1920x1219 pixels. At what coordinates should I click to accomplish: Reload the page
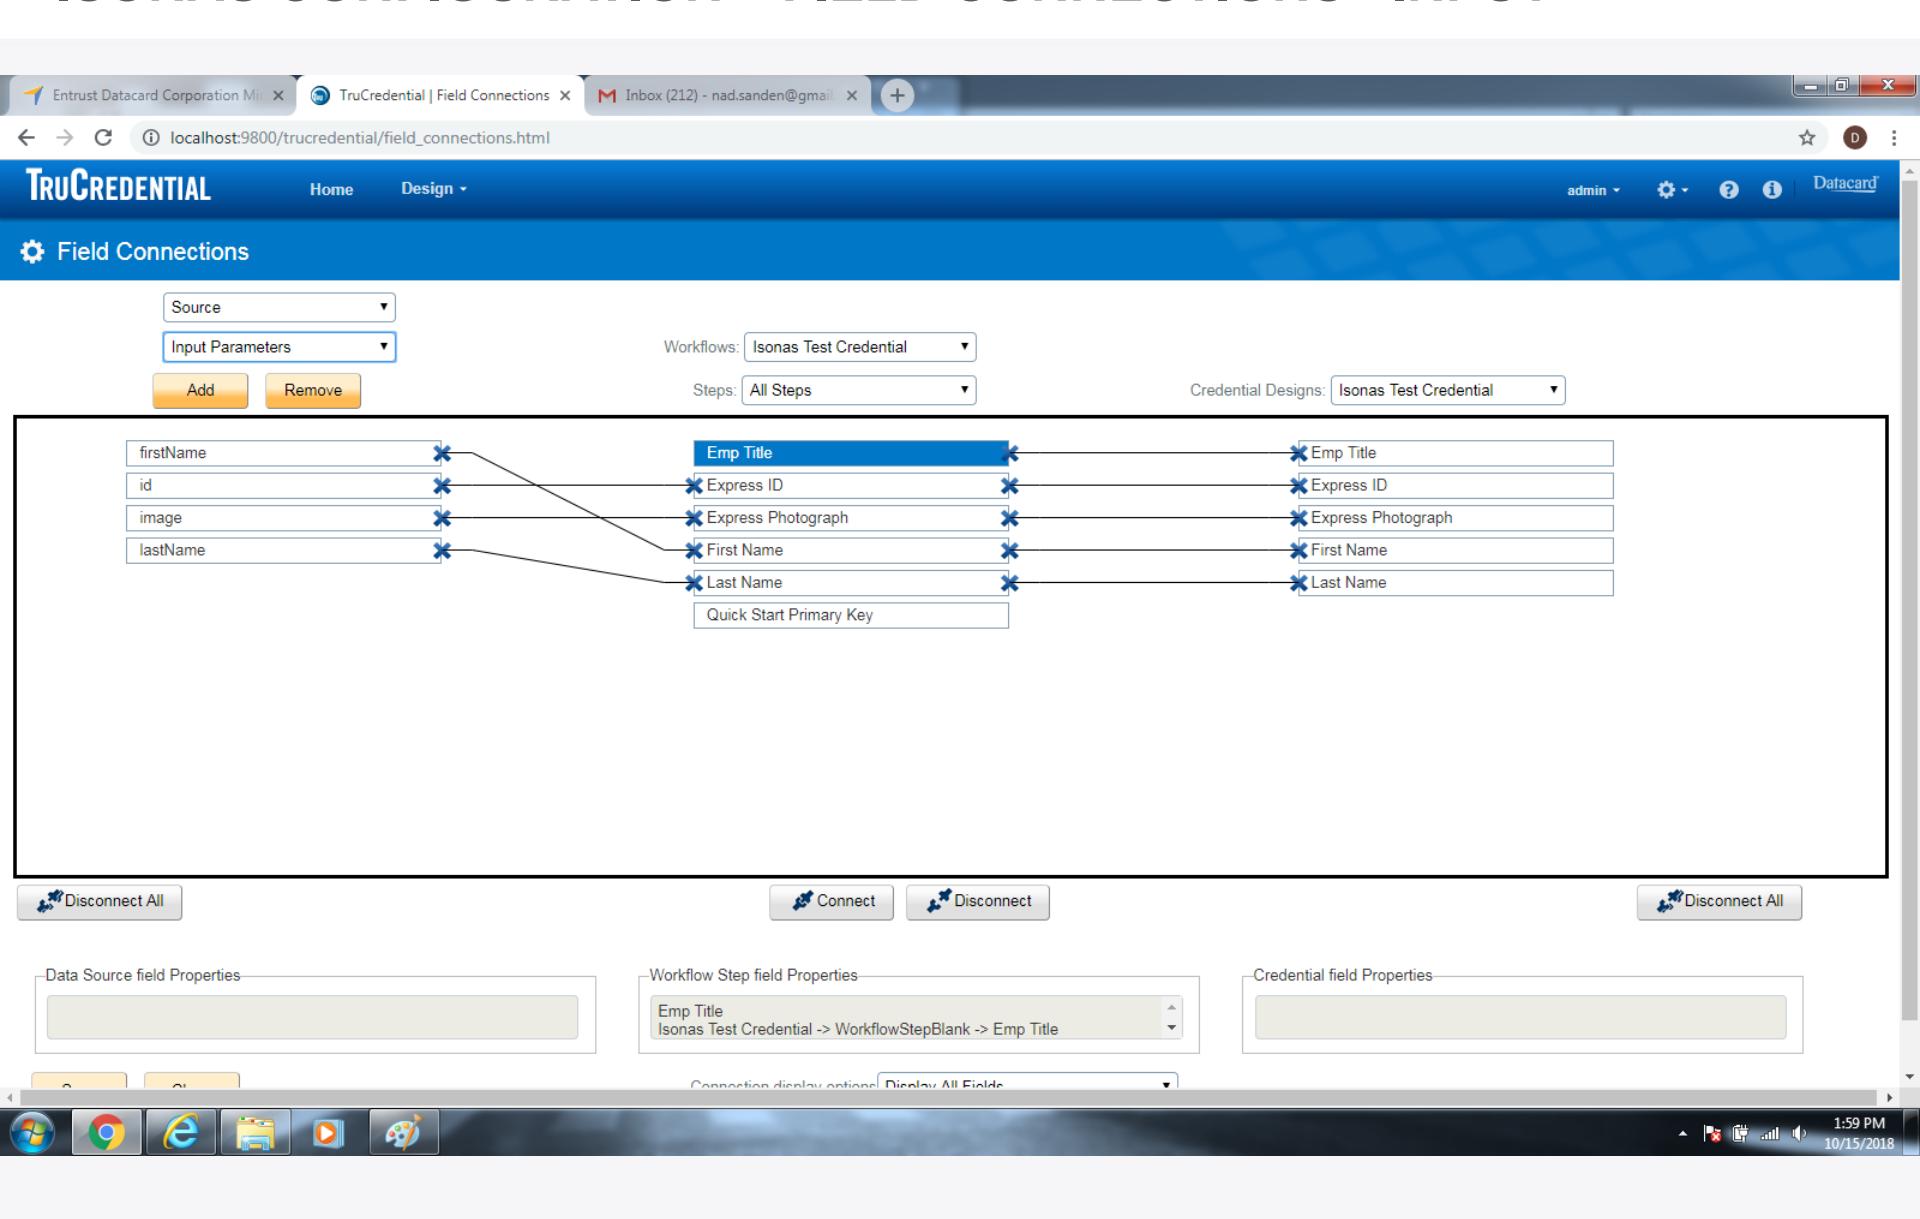pyautogui.click(x=103, y=138)
